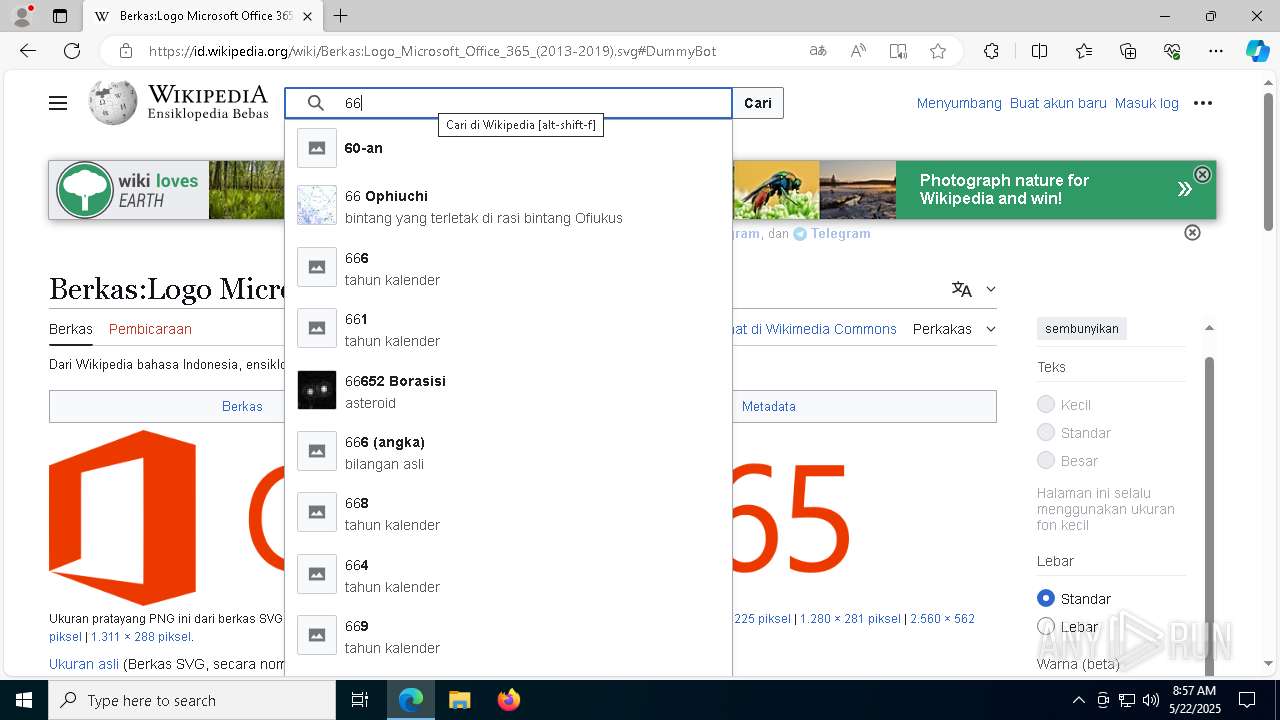Open Ukuran asli file link
This screenshot has height=720, width=1280.
(84, 664)
